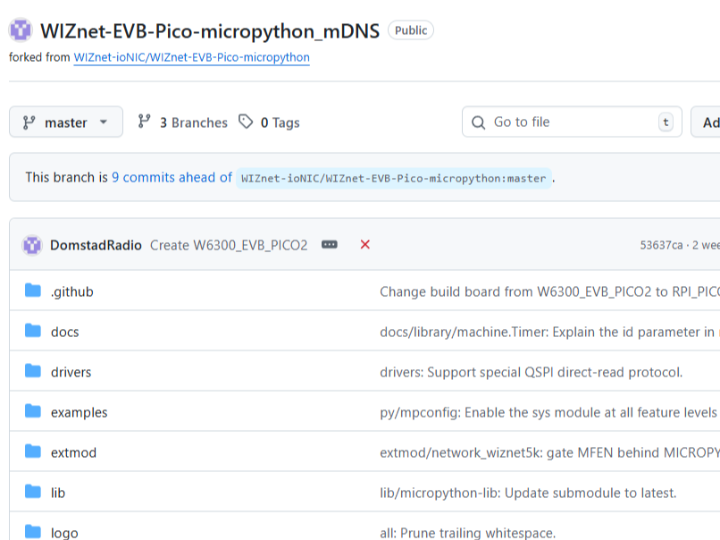Expand commit message ellipsis button

pyautogui.click(x=329, y=245)
